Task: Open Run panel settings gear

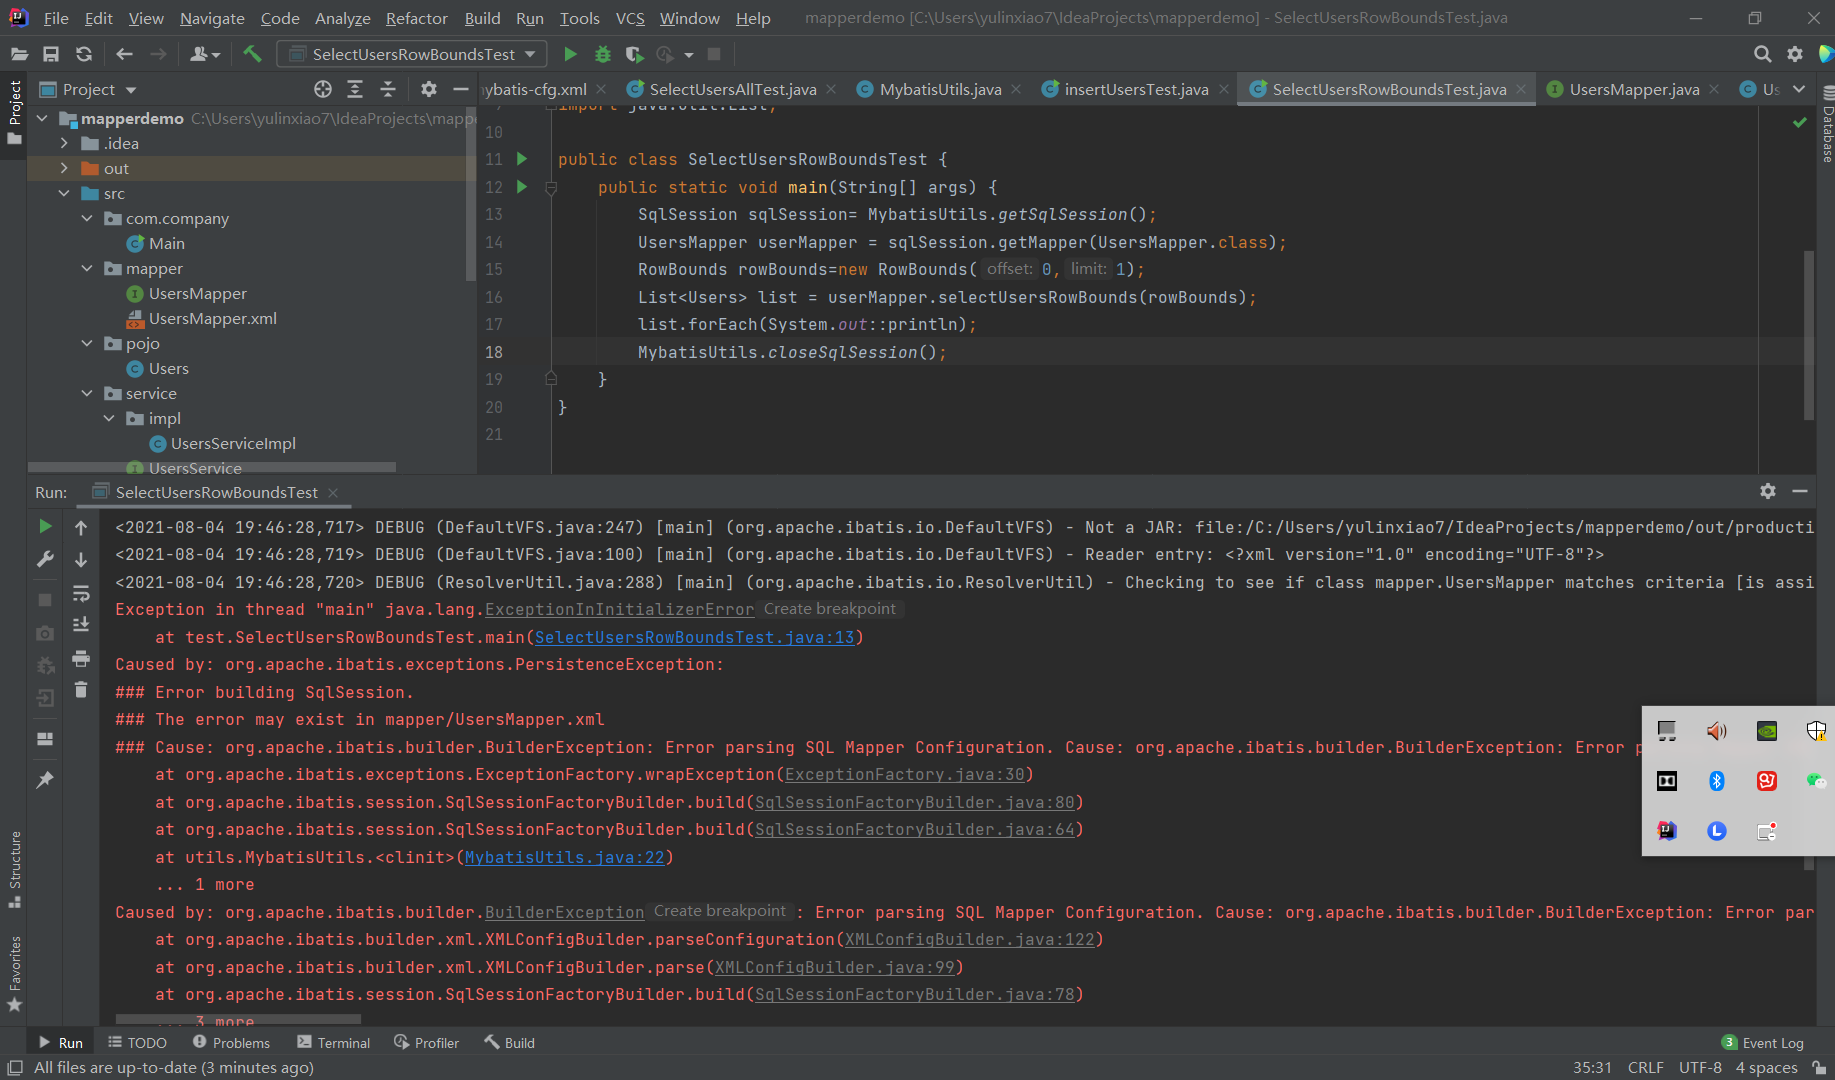Action: 1768,491
